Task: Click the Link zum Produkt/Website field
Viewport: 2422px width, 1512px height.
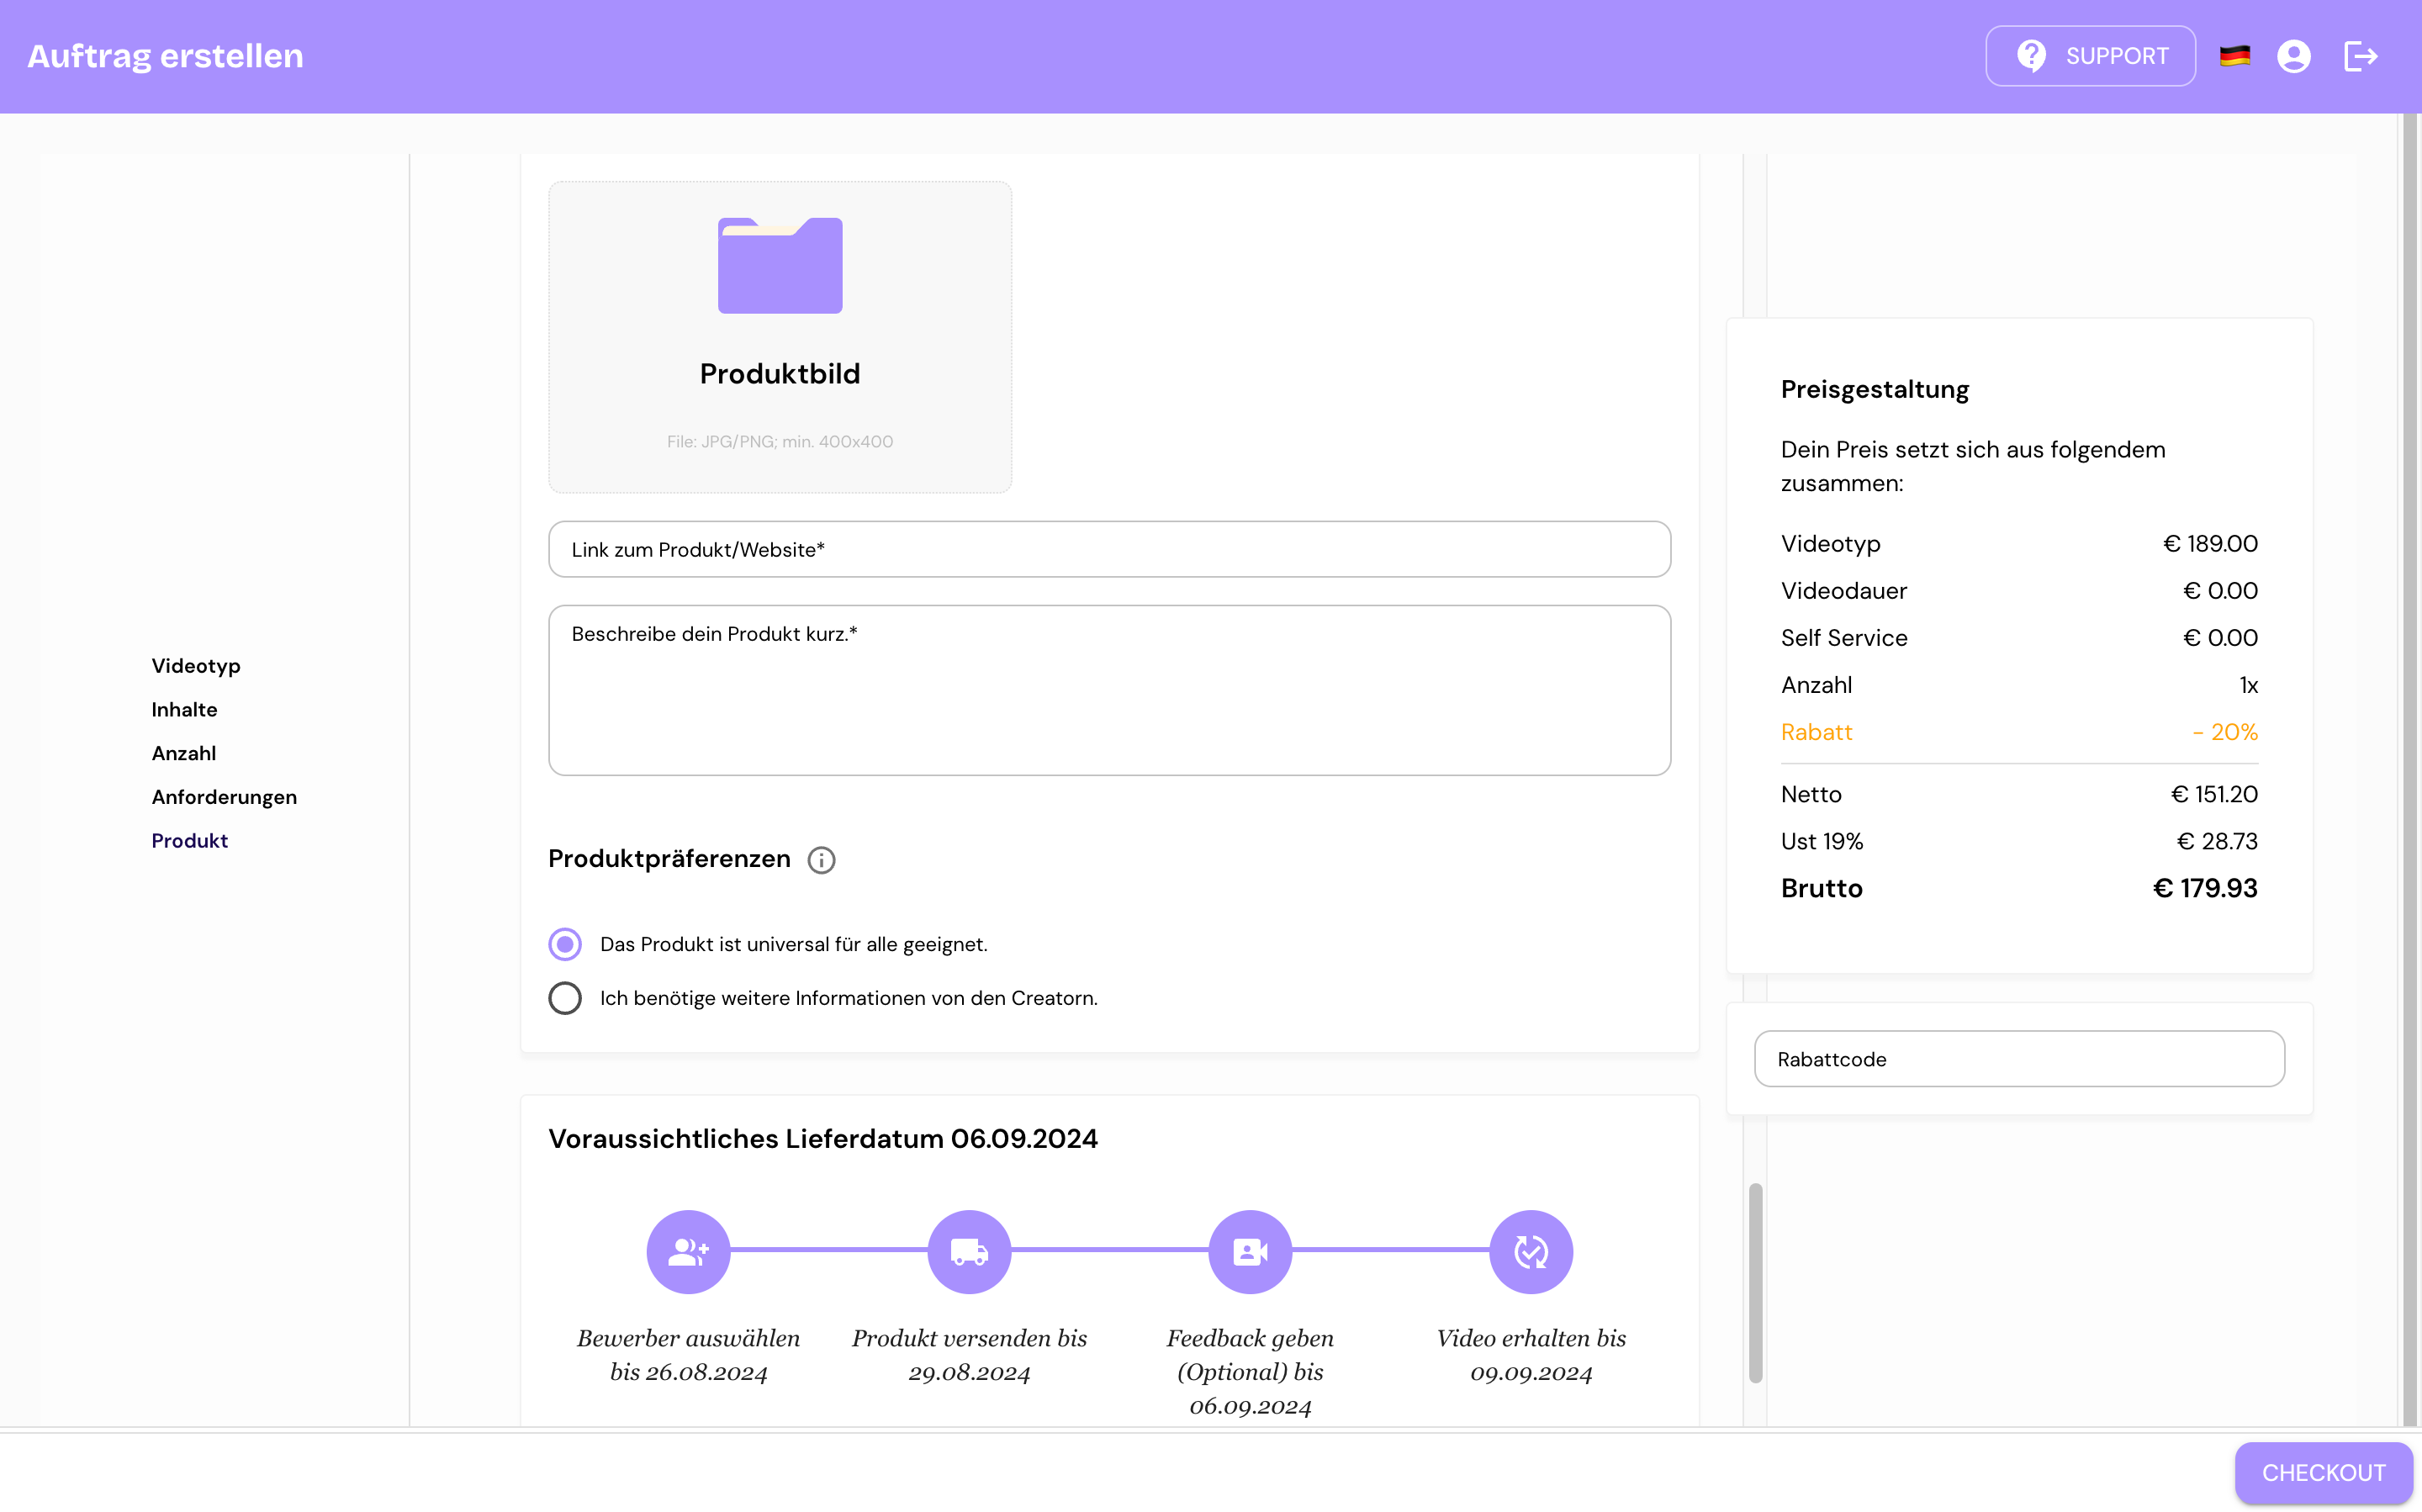Action: coord(1109,549)
